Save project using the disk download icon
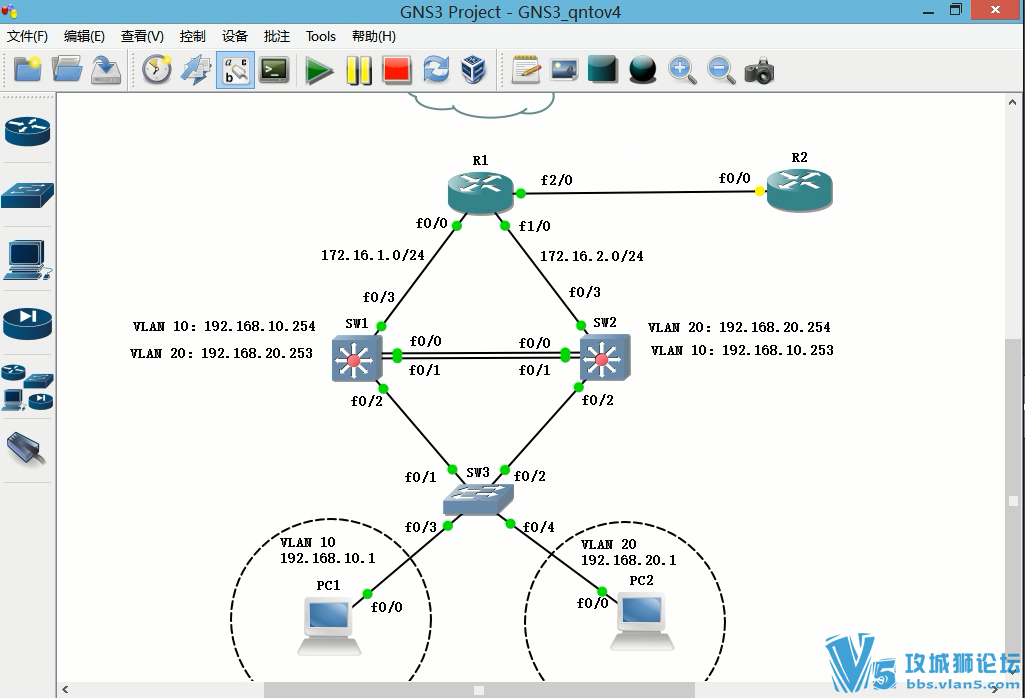1025x698 pixels. pos(106,69)
